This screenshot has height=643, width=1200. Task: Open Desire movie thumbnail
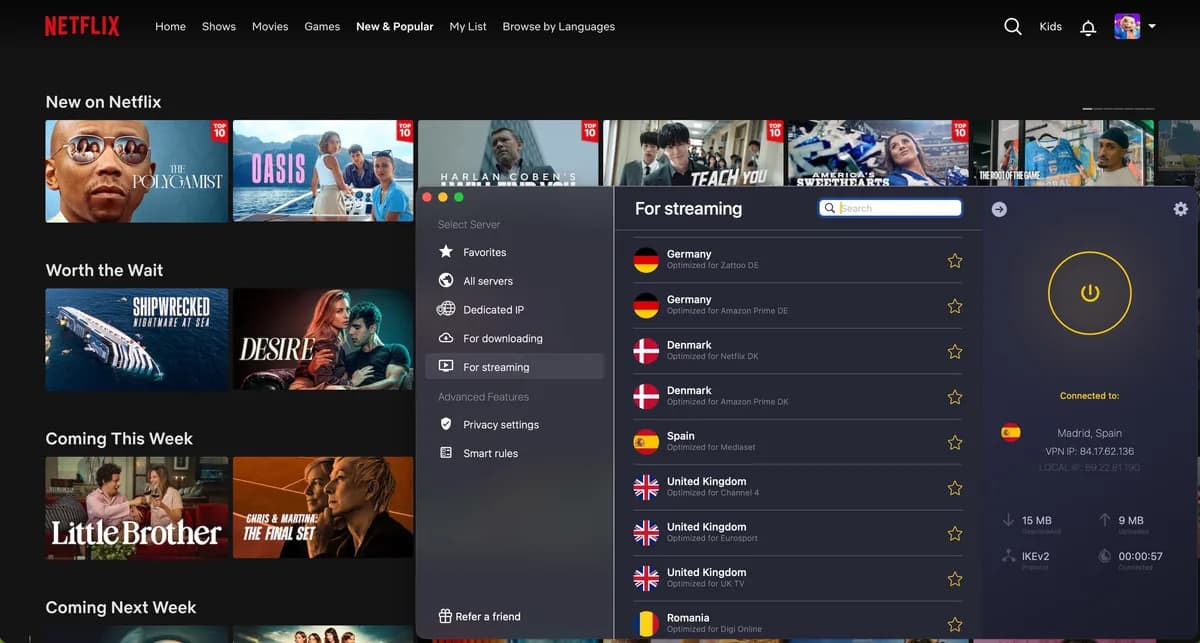(x=323, y=339)
